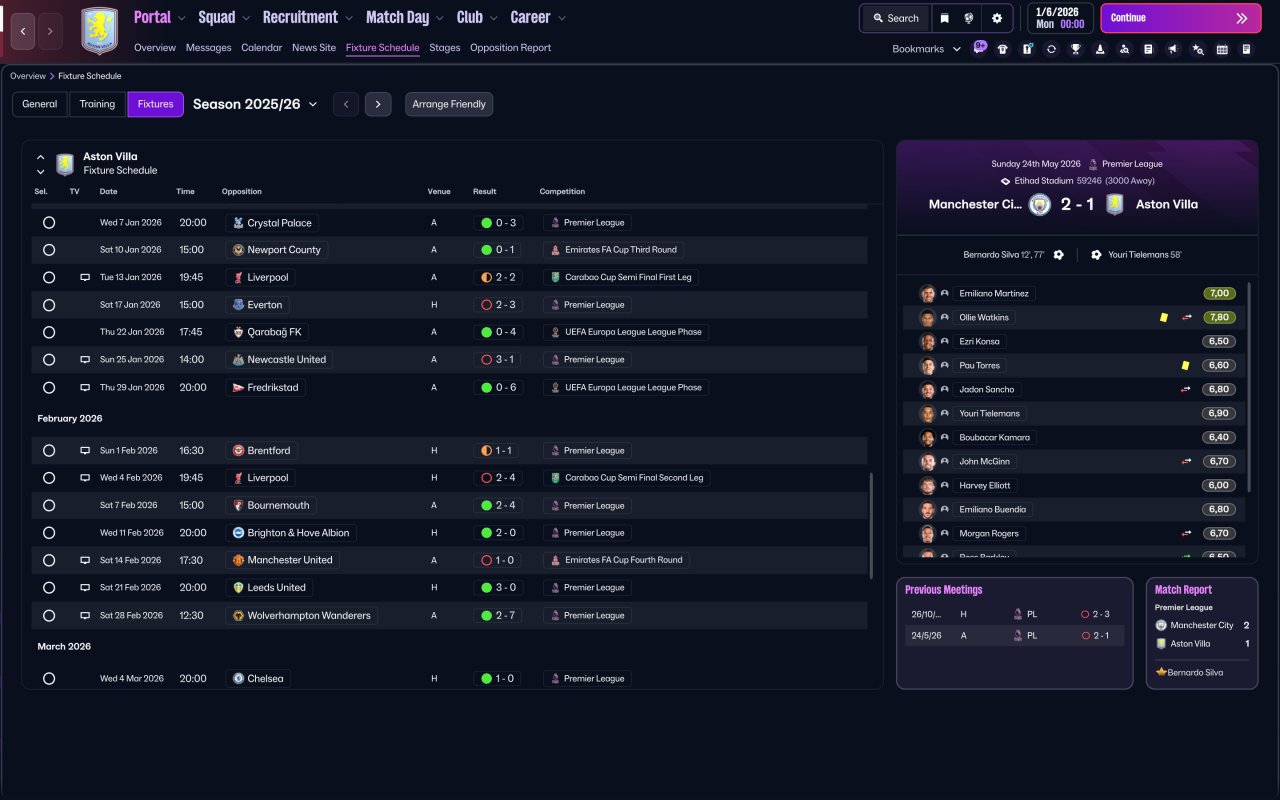Image resolution: width=1280 pixels, height=800 pixels.
Task: Select the Fredrikstad fixture radio button
Action: click(x=49, y=387)
